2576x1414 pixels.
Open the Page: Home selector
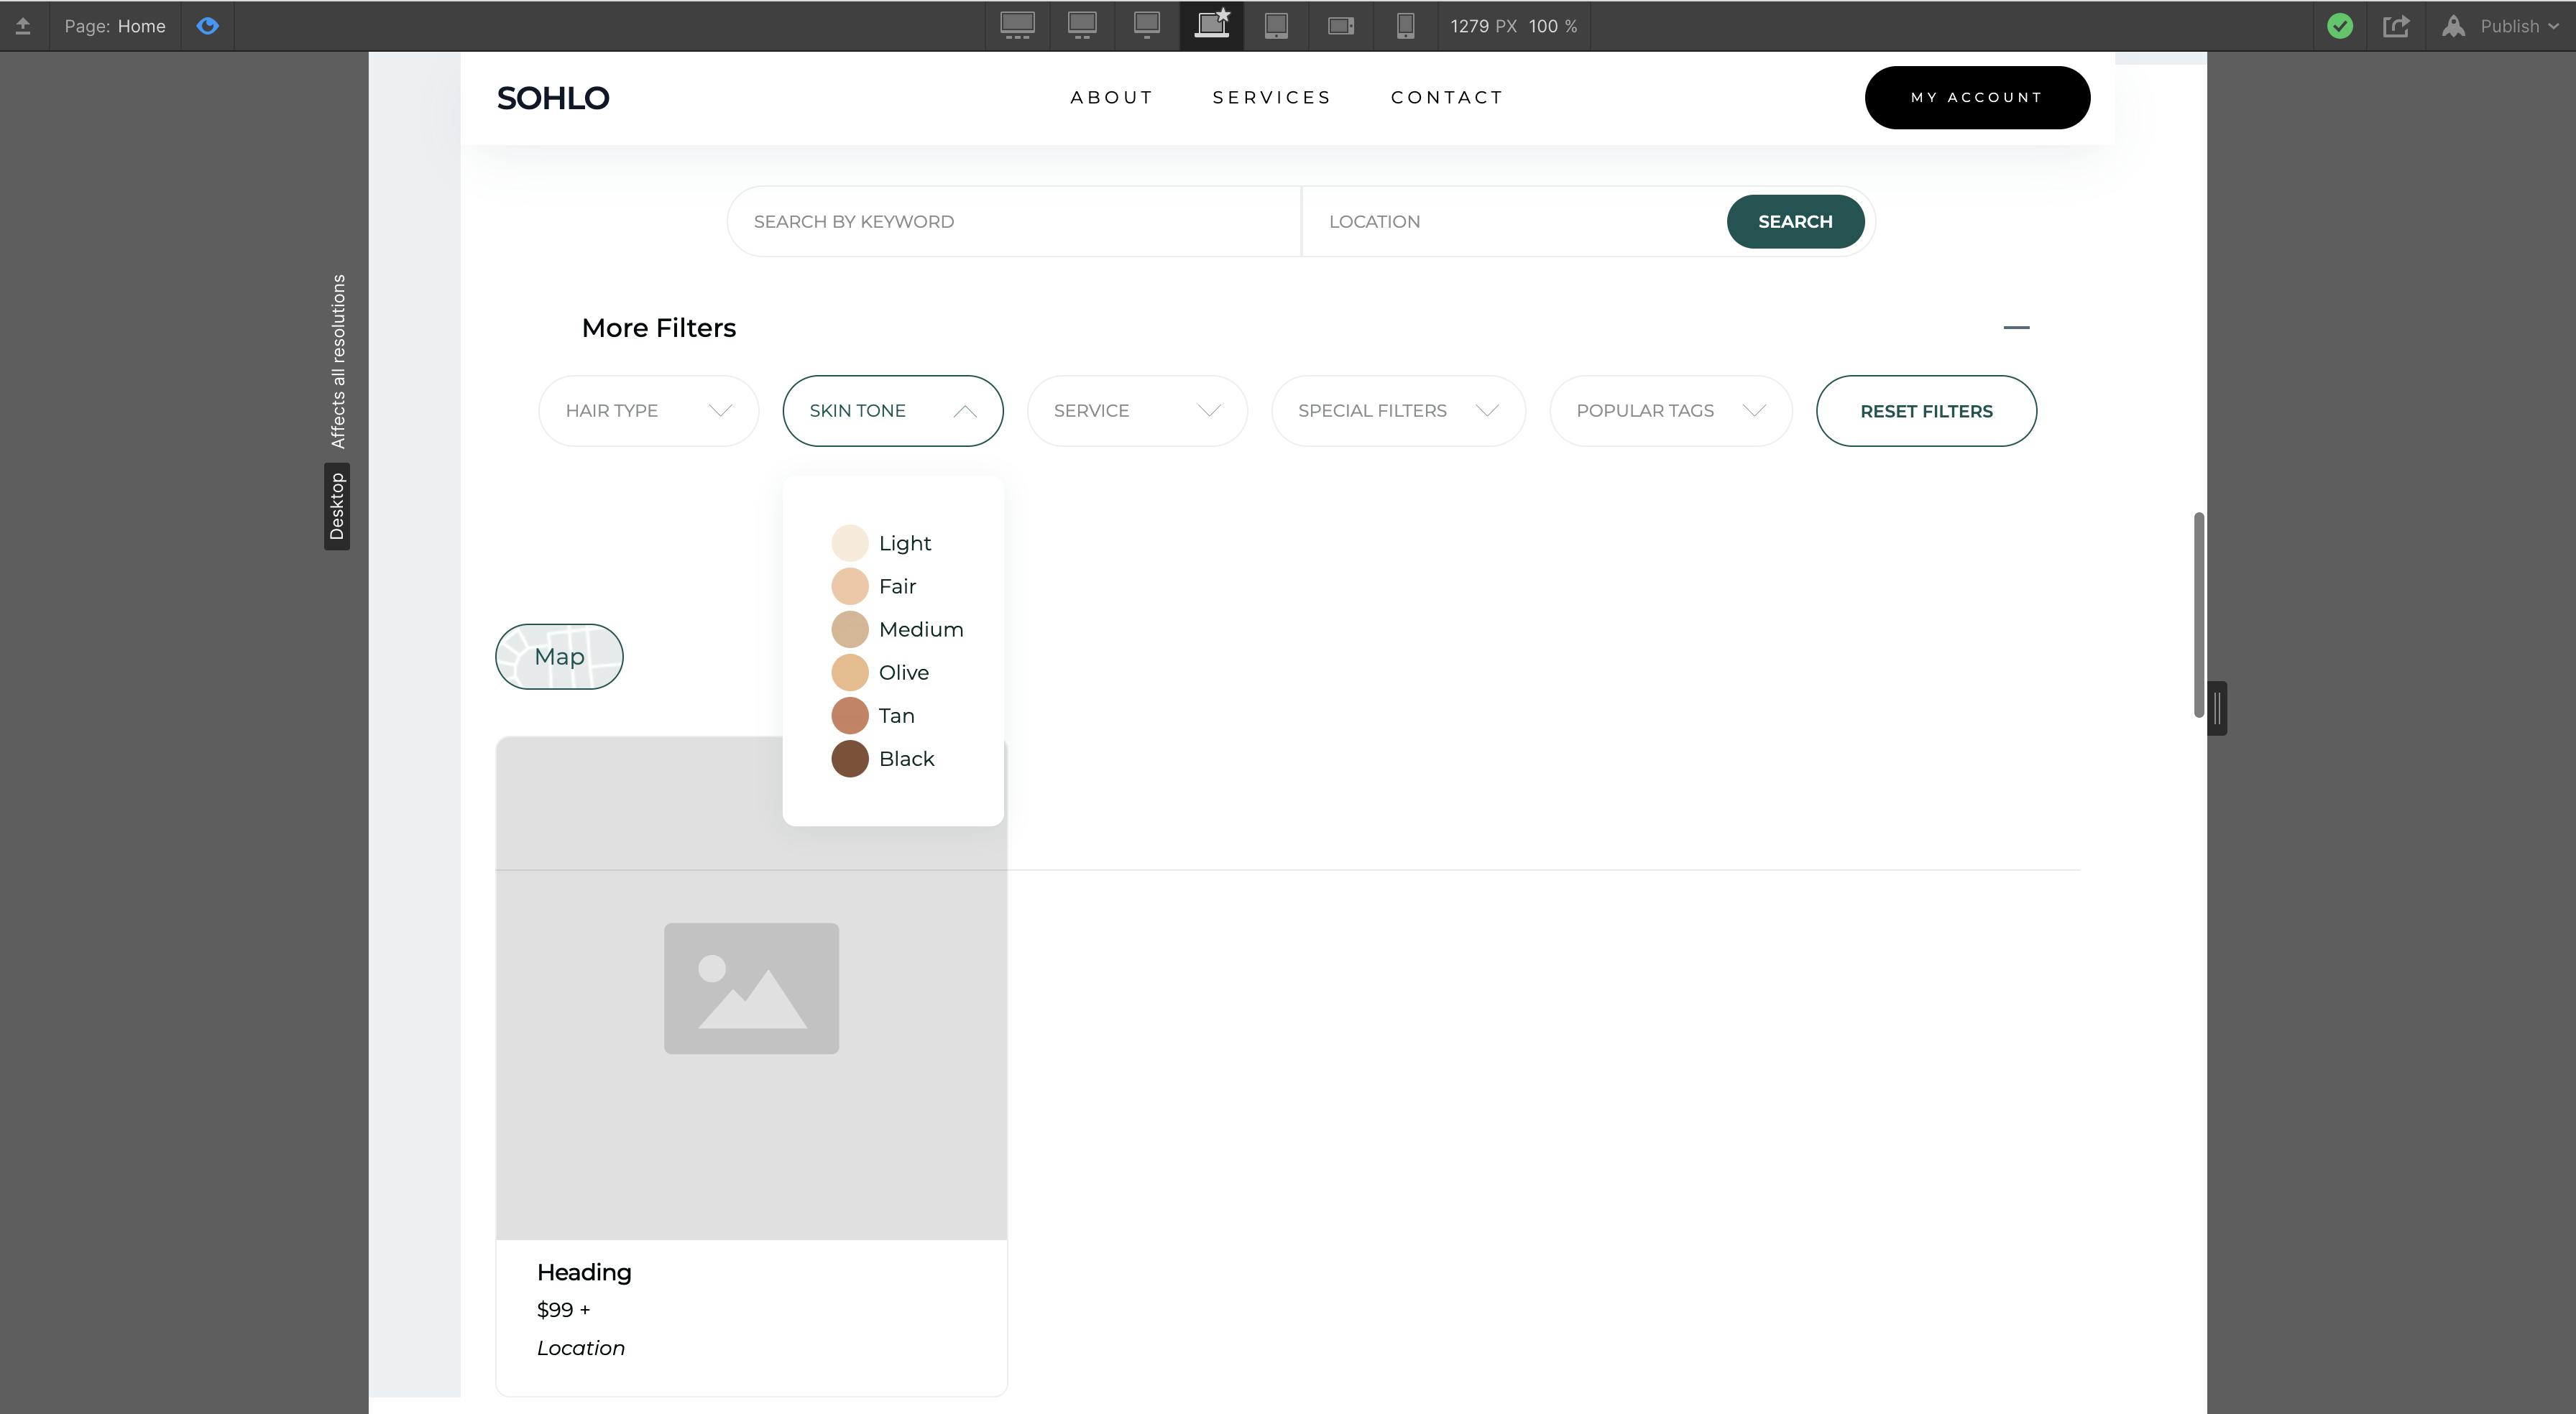point(115,26)
